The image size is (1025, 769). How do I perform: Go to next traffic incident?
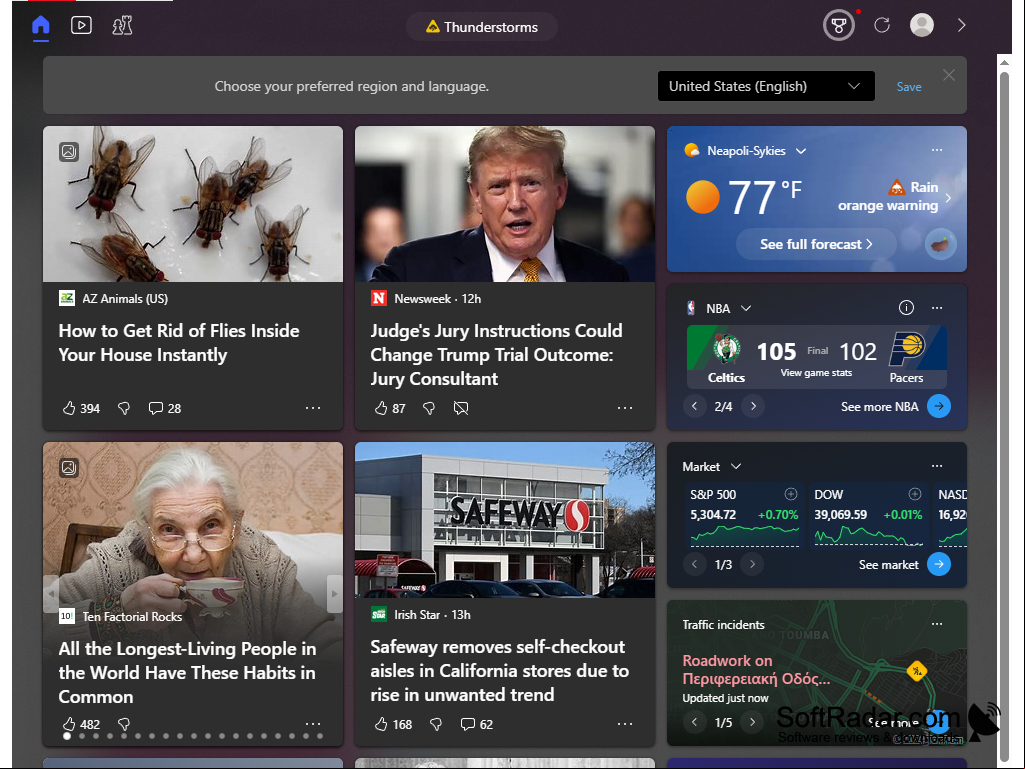(x=752, y=722)
